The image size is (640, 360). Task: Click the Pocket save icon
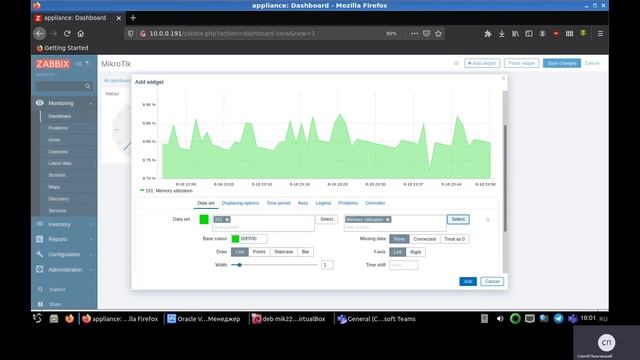pyautogui.click(x=427, y=33)
